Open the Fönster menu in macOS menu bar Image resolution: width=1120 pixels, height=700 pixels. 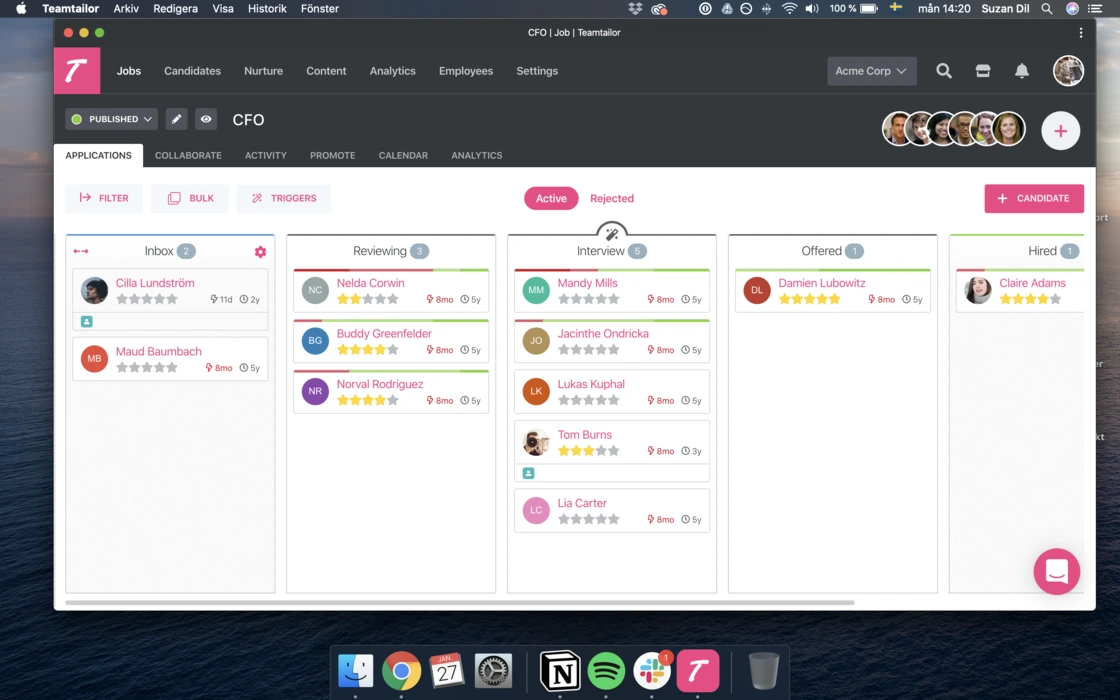click(319, 9)
